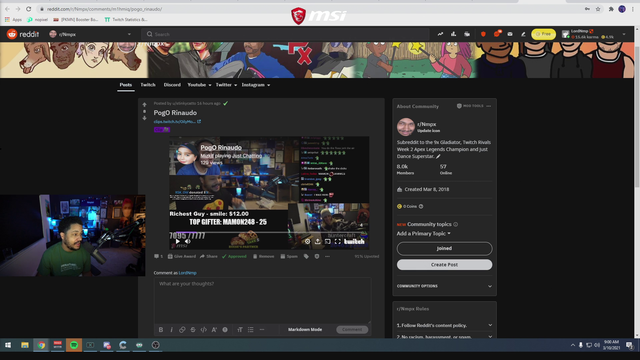Open the All bar-chart icon in Reddit header
Image resolution: width=640 pixels, height=360 pixels.
point(453,34)
